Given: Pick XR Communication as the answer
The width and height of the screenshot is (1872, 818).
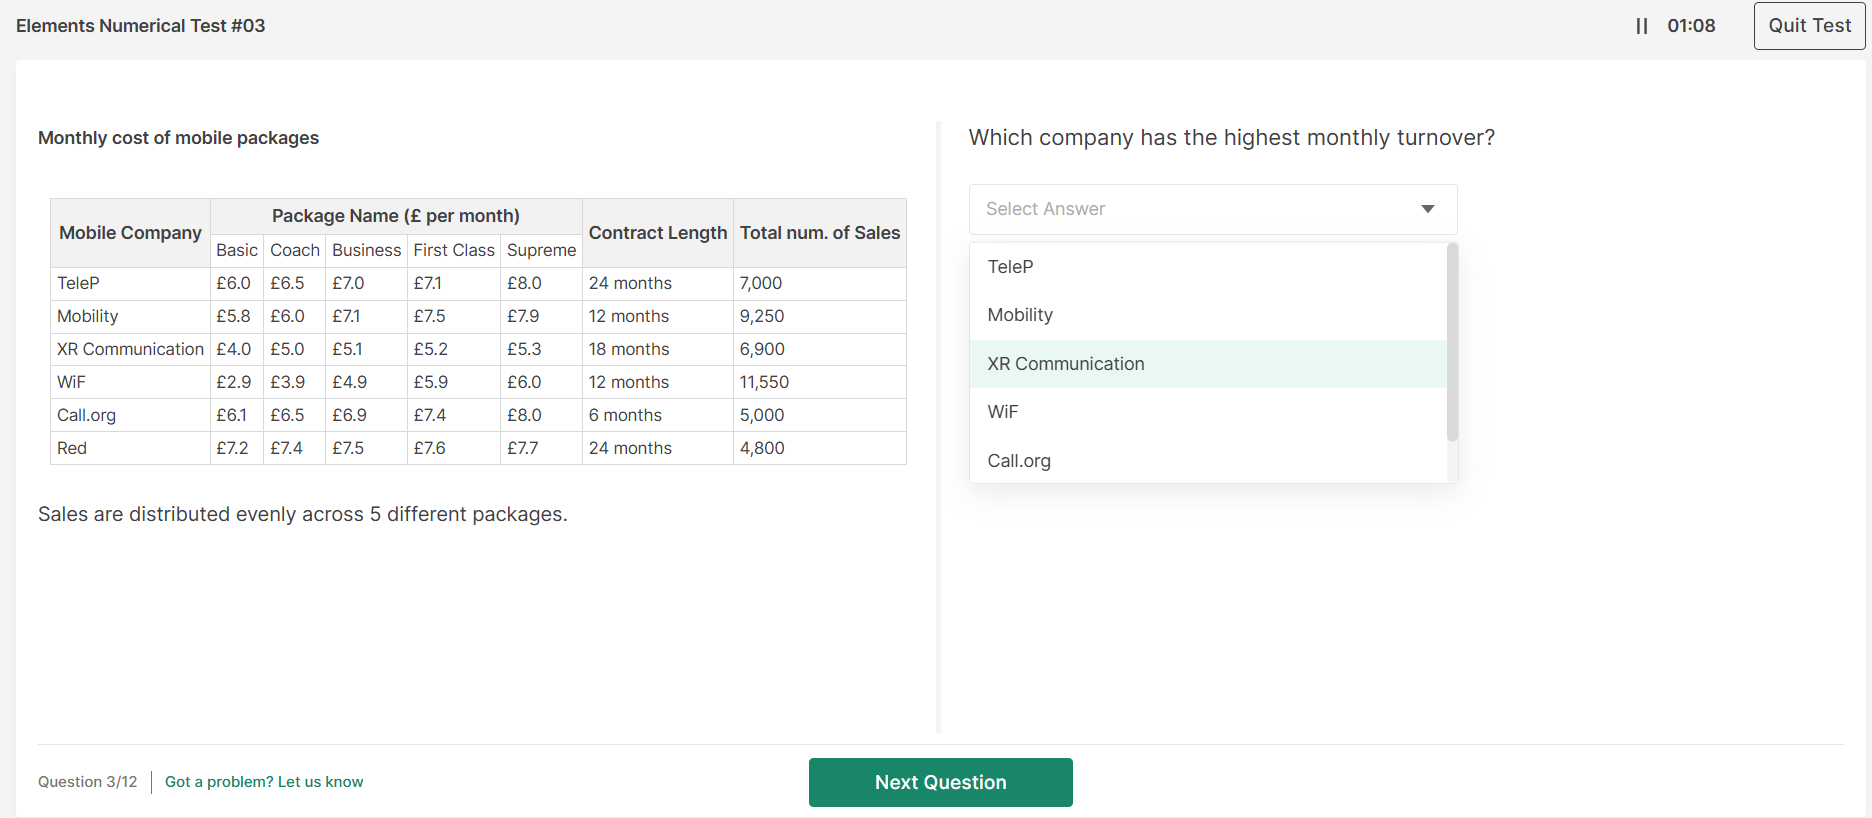Looking at the screenshot, I should pos(1065,364).
